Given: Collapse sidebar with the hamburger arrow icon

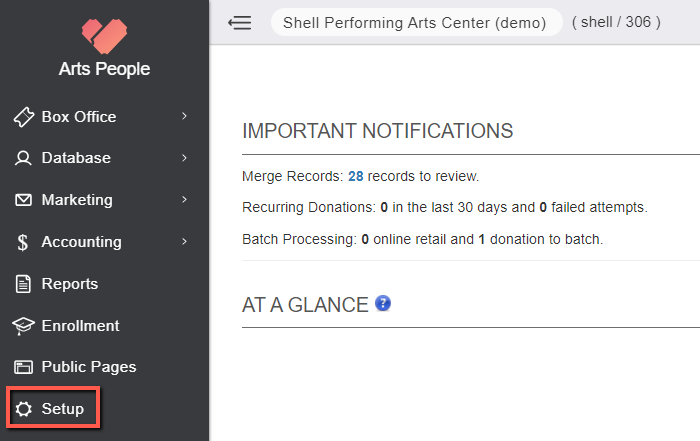Looking at the screenshot, I should 240,22.
